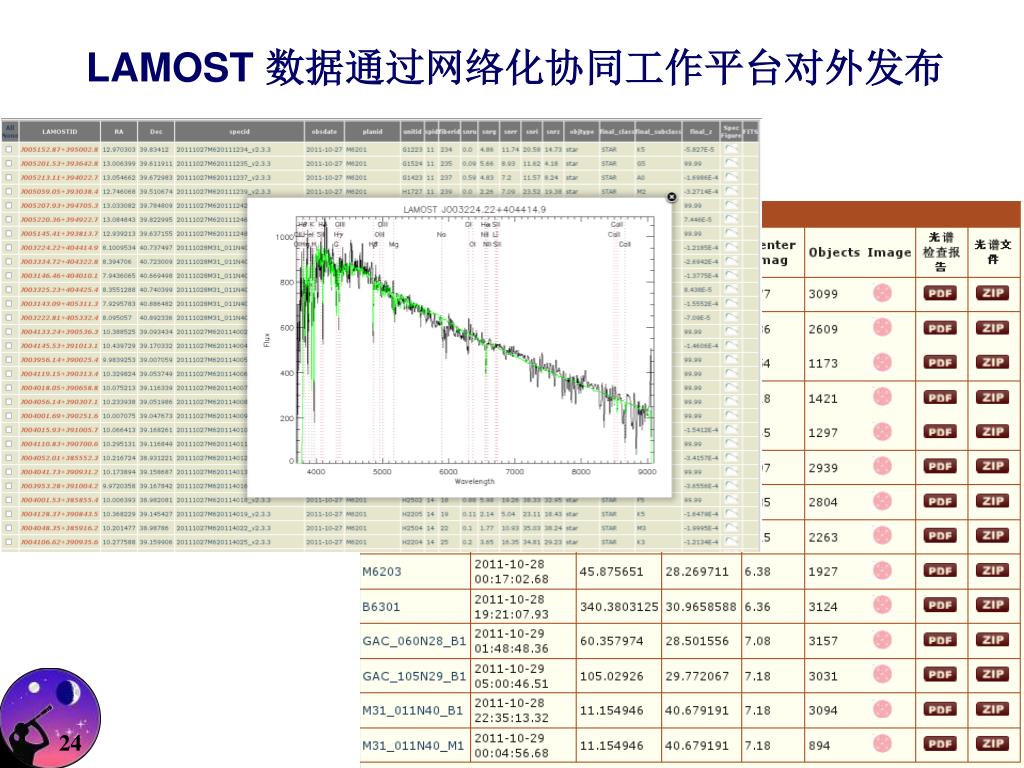
Task: Download ZIP for 3099 objects row
Action: (992, 293)
